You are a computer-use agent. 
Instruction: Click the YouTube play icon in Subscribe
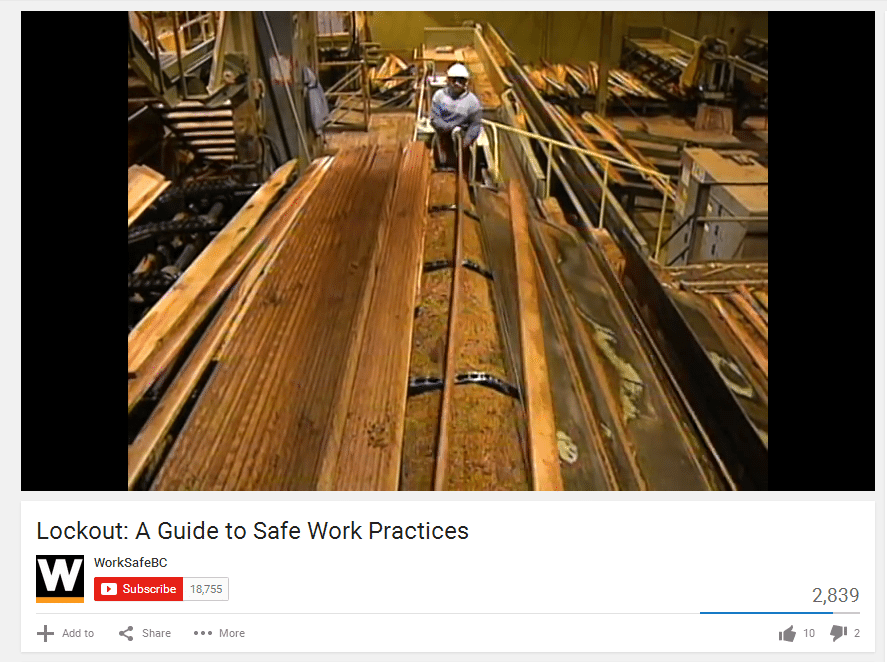109,589
